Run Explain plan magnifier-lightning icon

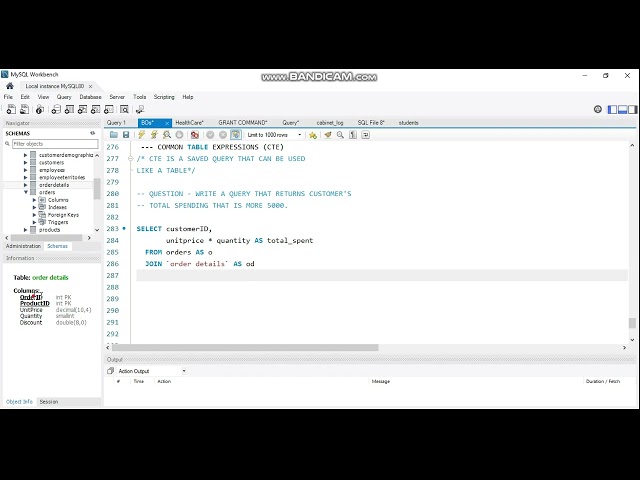pyautogui.click(x=167, y=135)
